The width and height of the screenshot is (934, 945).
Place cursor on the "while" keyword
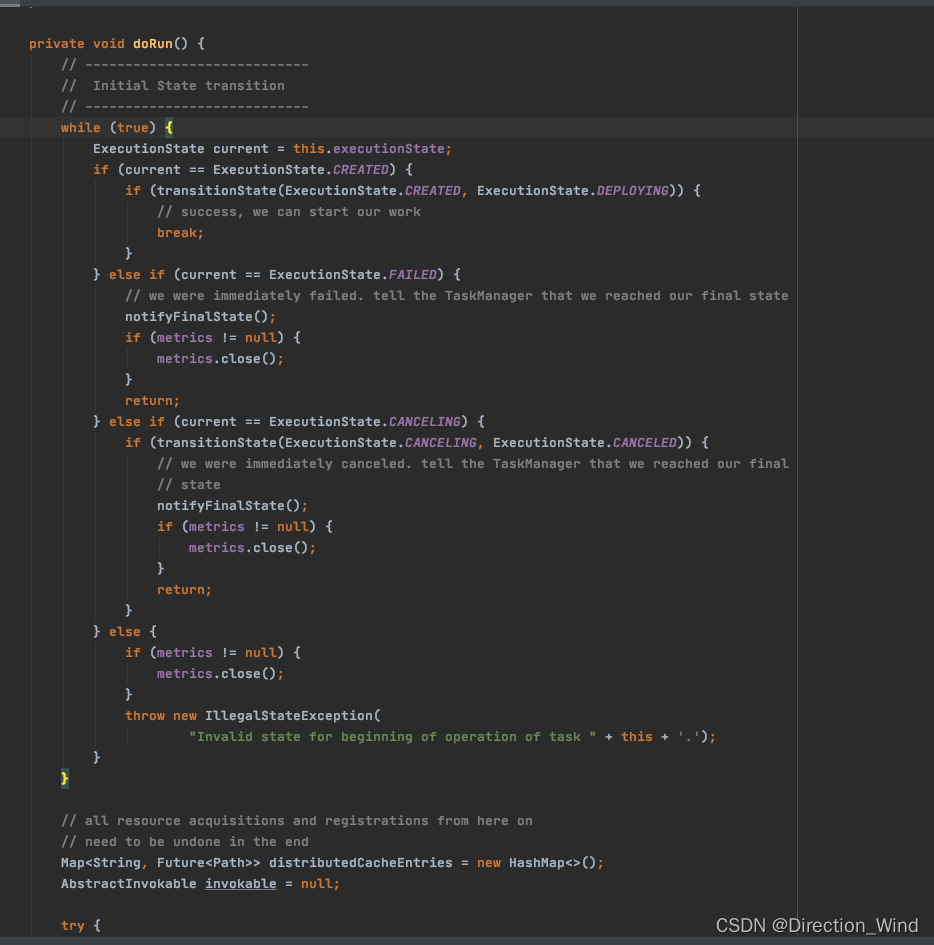coord(80,128)
